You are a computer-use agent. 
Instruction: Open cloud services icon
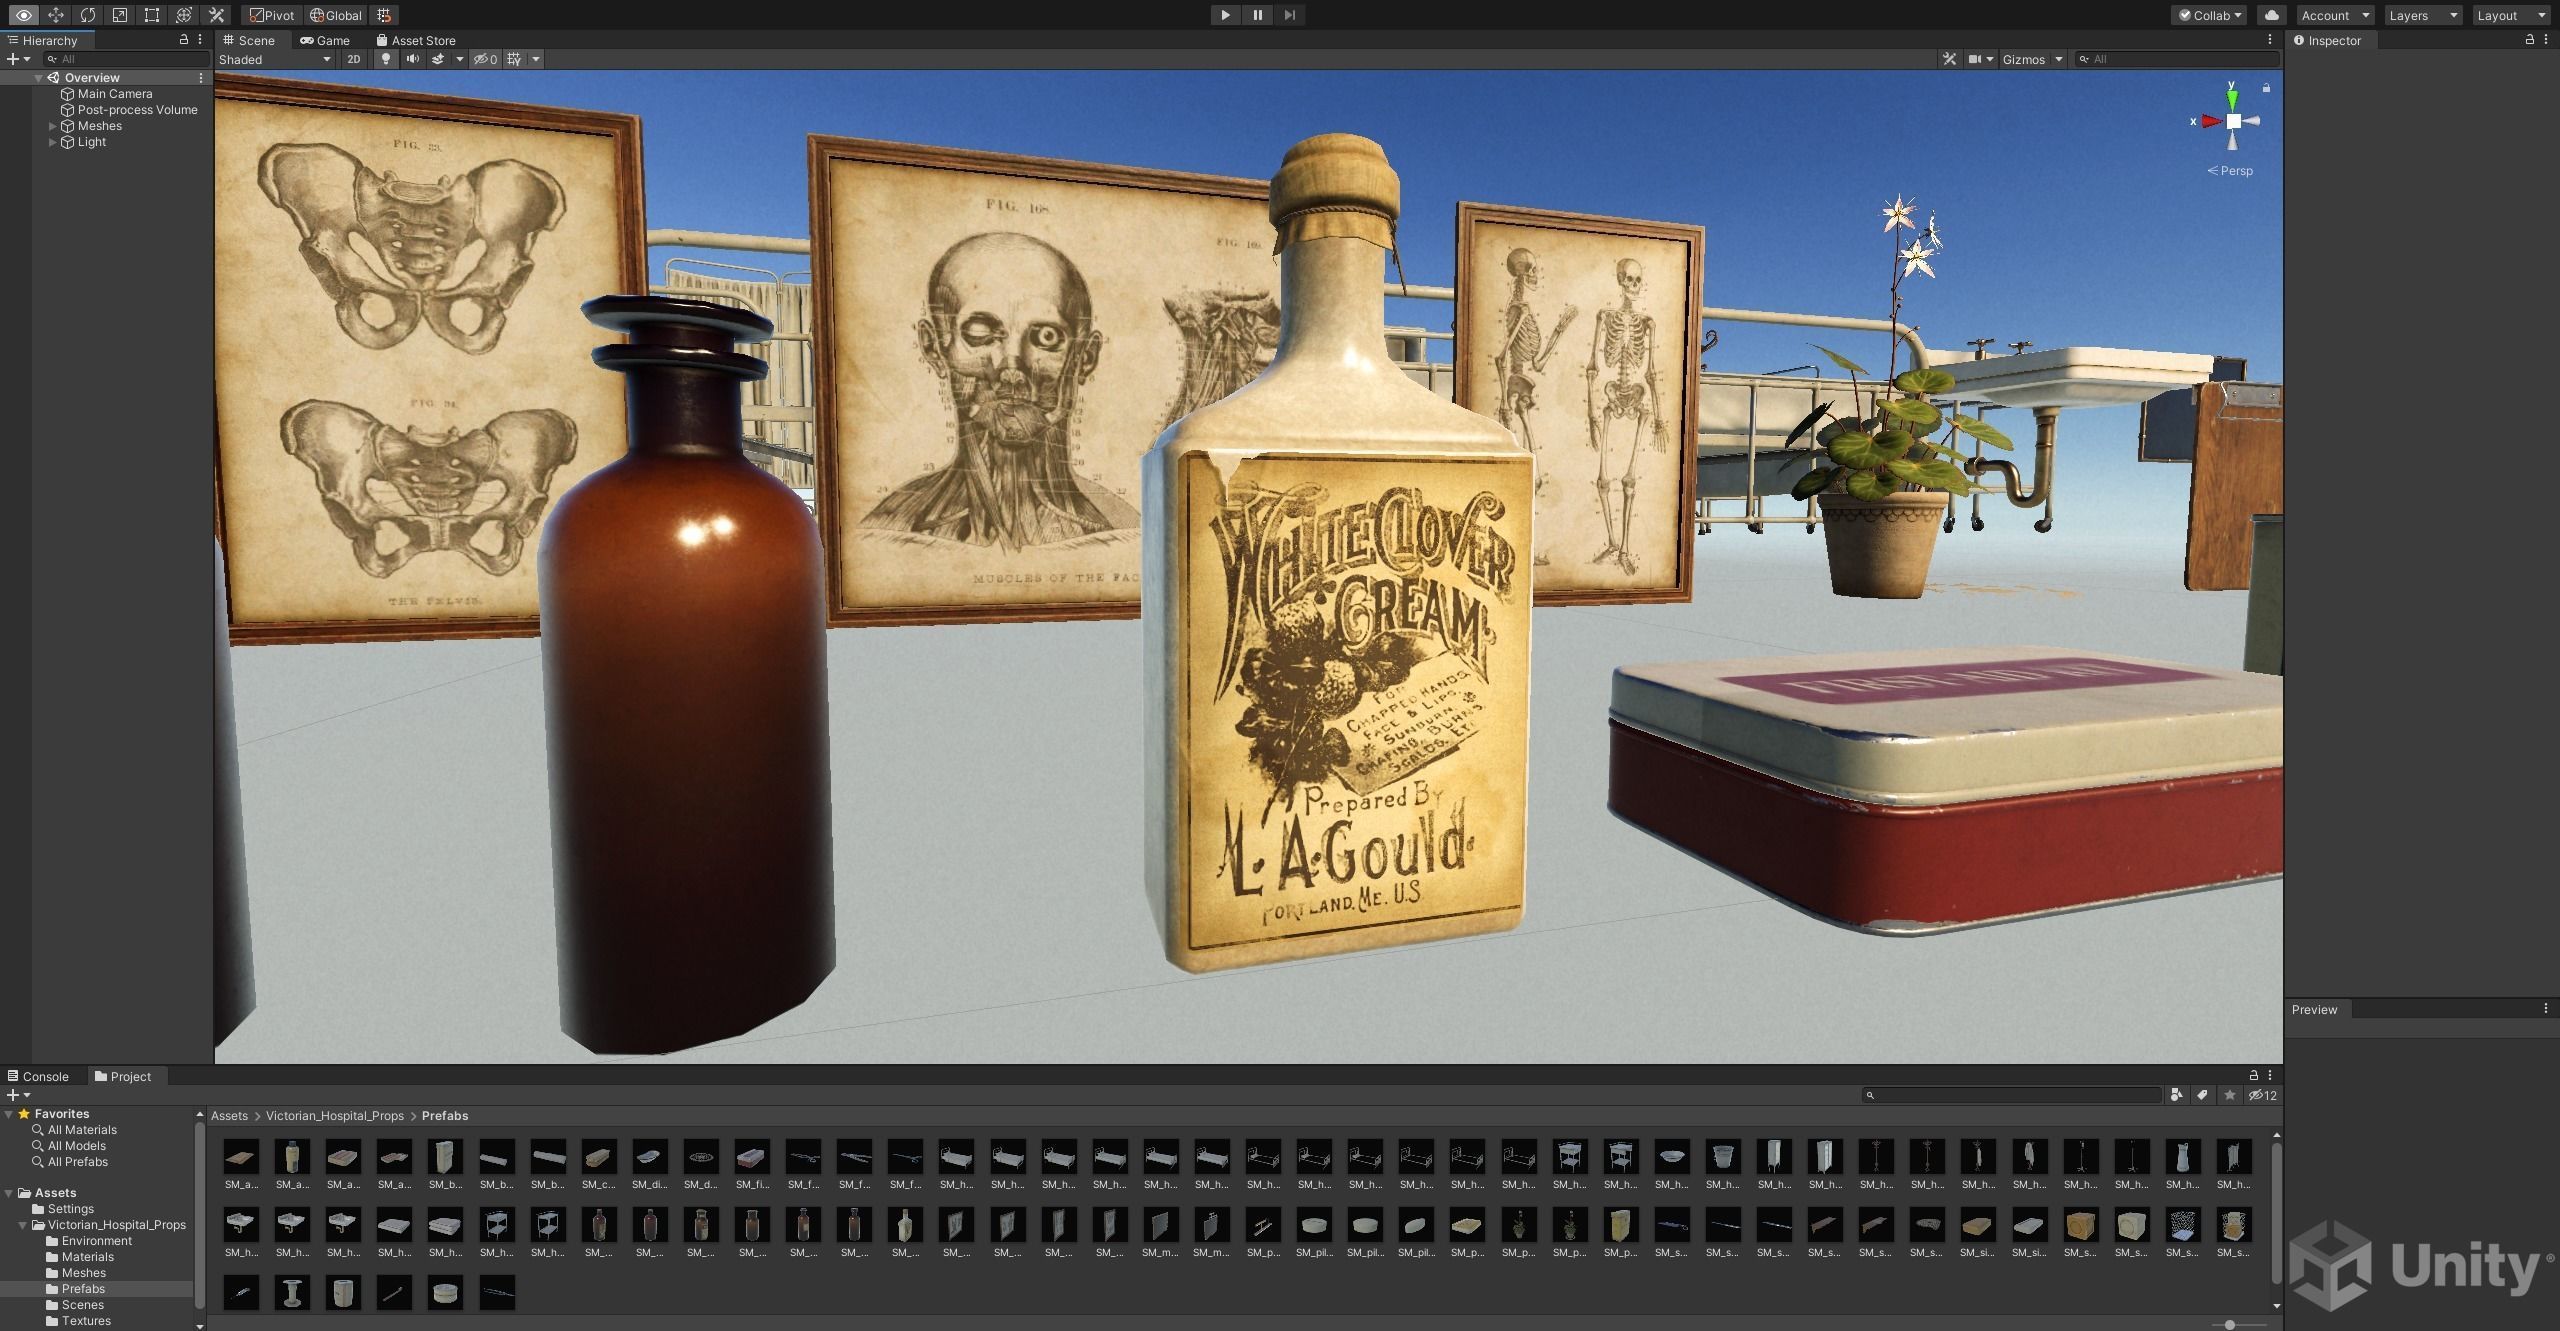[x=2271, y=15]
